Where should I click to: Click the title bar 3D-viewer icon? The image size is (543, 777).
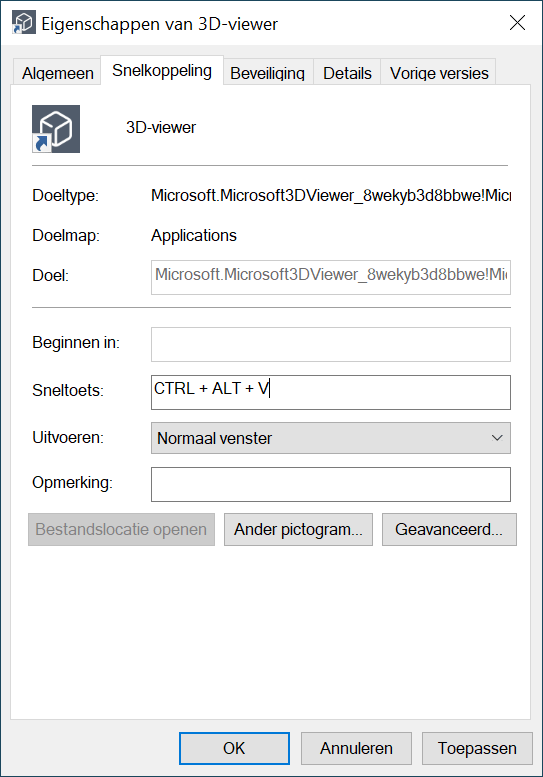(x=24, y=23)
